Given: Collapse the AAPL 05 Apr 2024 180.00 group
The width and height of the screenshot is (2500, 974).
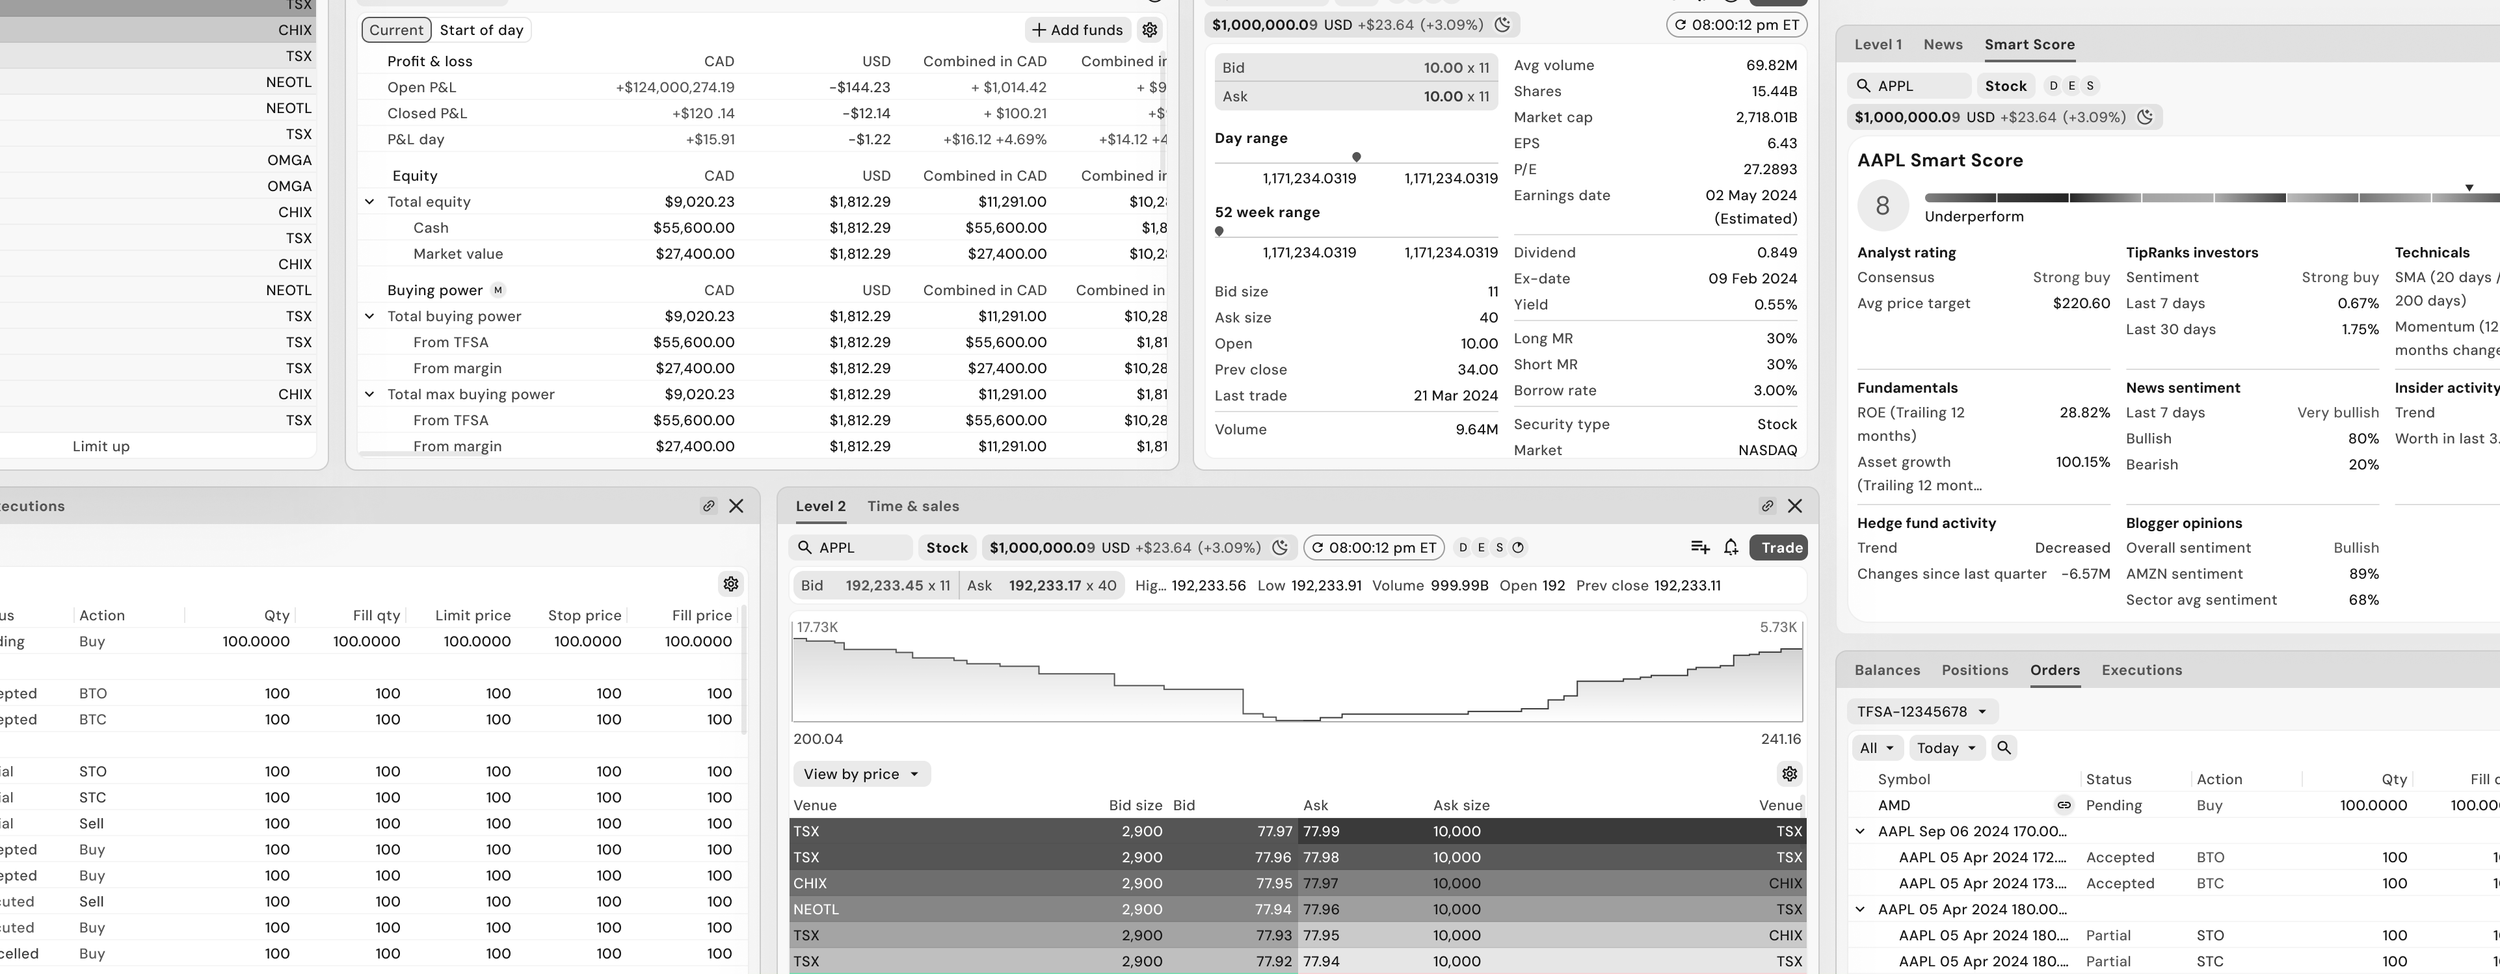Looking at the screenshot, I should [1860, 909].
